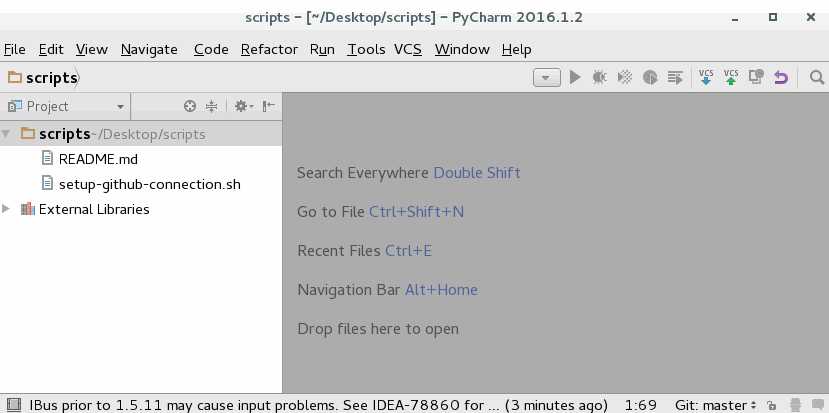Open the Window menu
The height and width of the screenshot is (413, 829).
tap(462, 49)
